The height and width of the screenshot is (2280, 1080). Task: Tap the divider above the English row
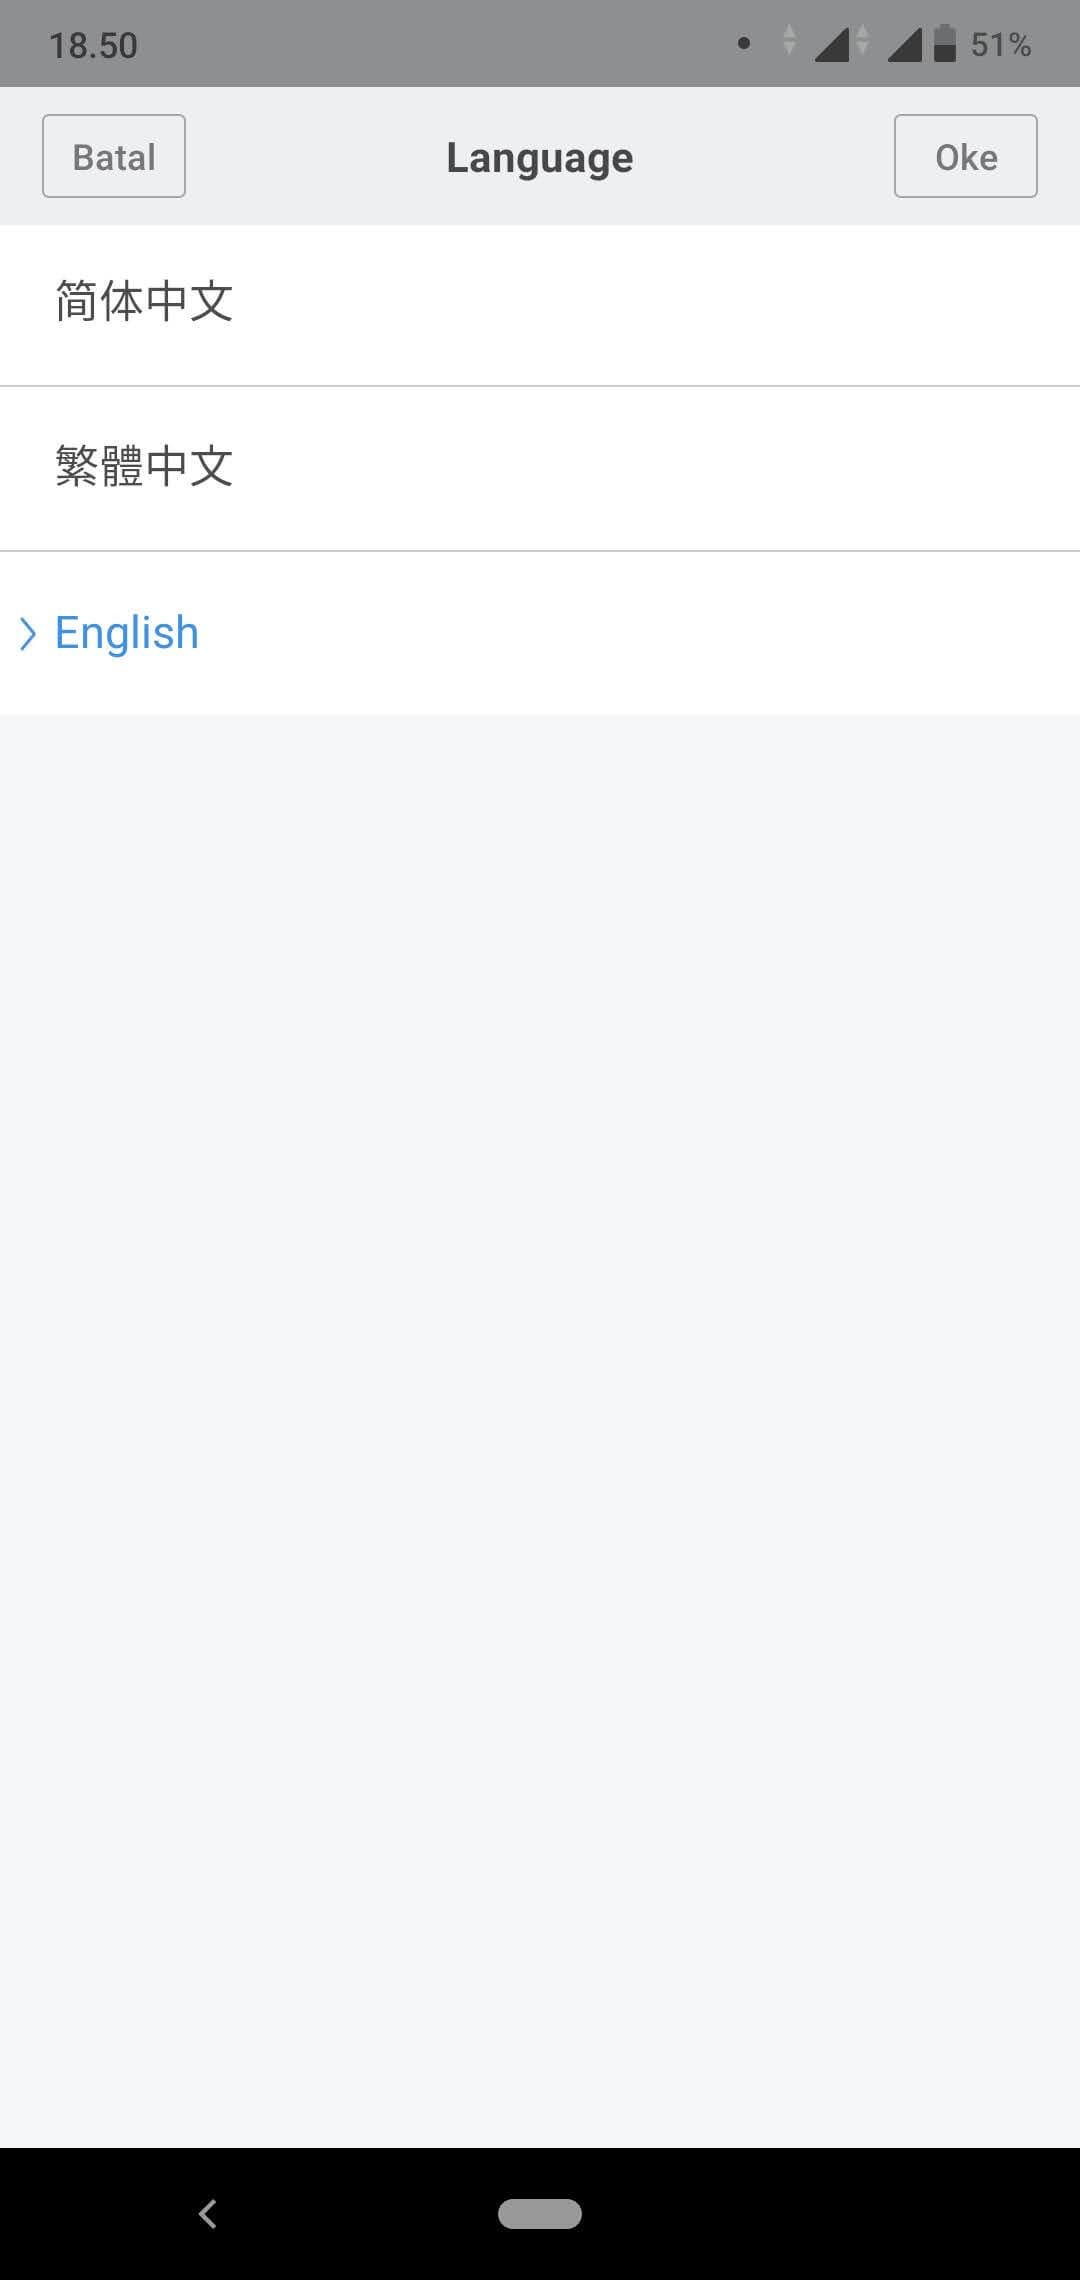click(x=540, y=551)
